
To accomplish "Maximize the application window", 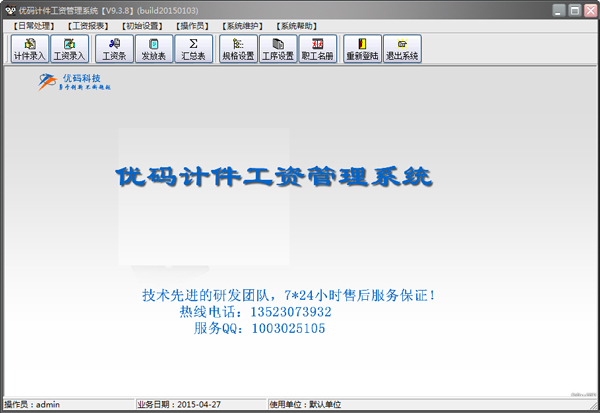I will pyautogui.click(x=575, y=10).
